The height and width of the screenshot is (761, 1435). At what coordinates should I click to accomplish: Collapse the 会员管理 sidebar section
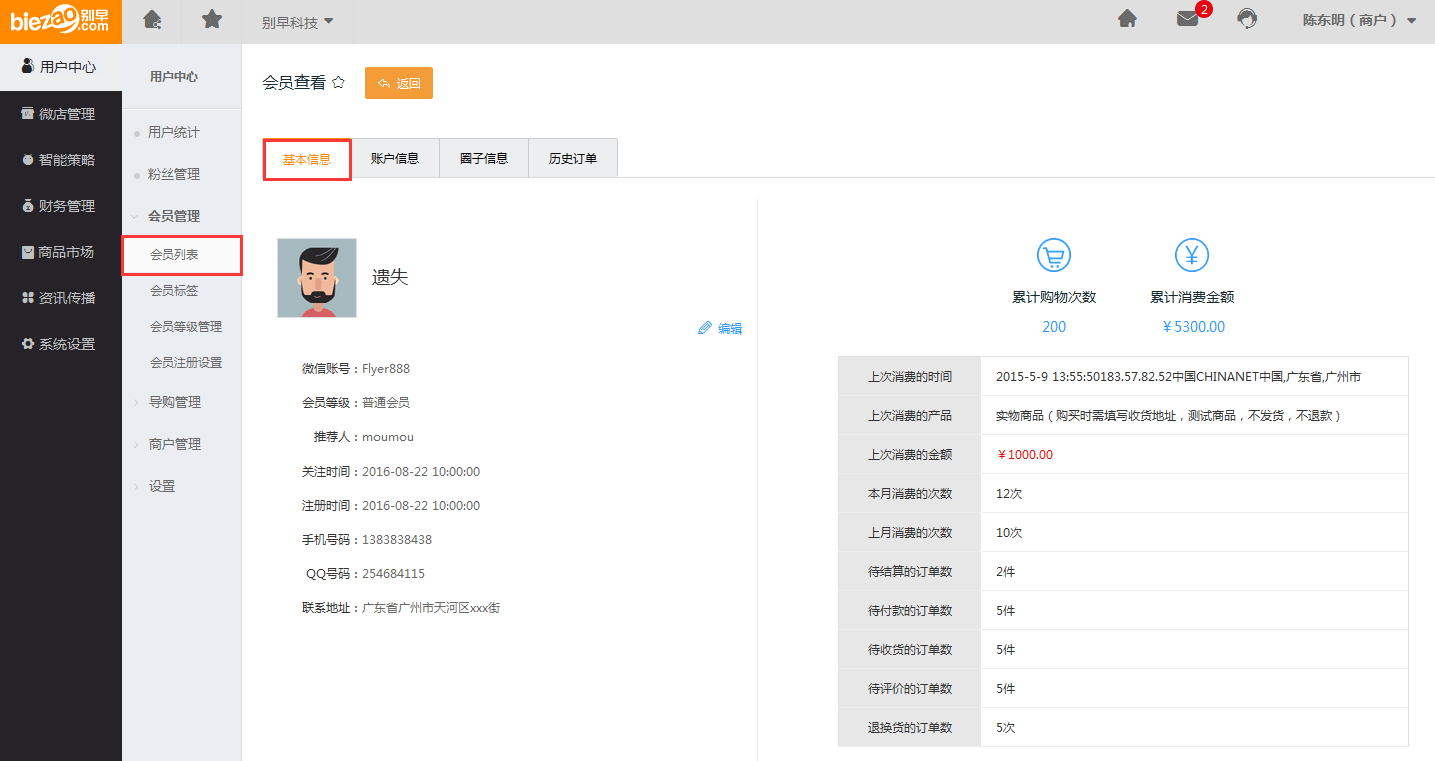(173, 216)
